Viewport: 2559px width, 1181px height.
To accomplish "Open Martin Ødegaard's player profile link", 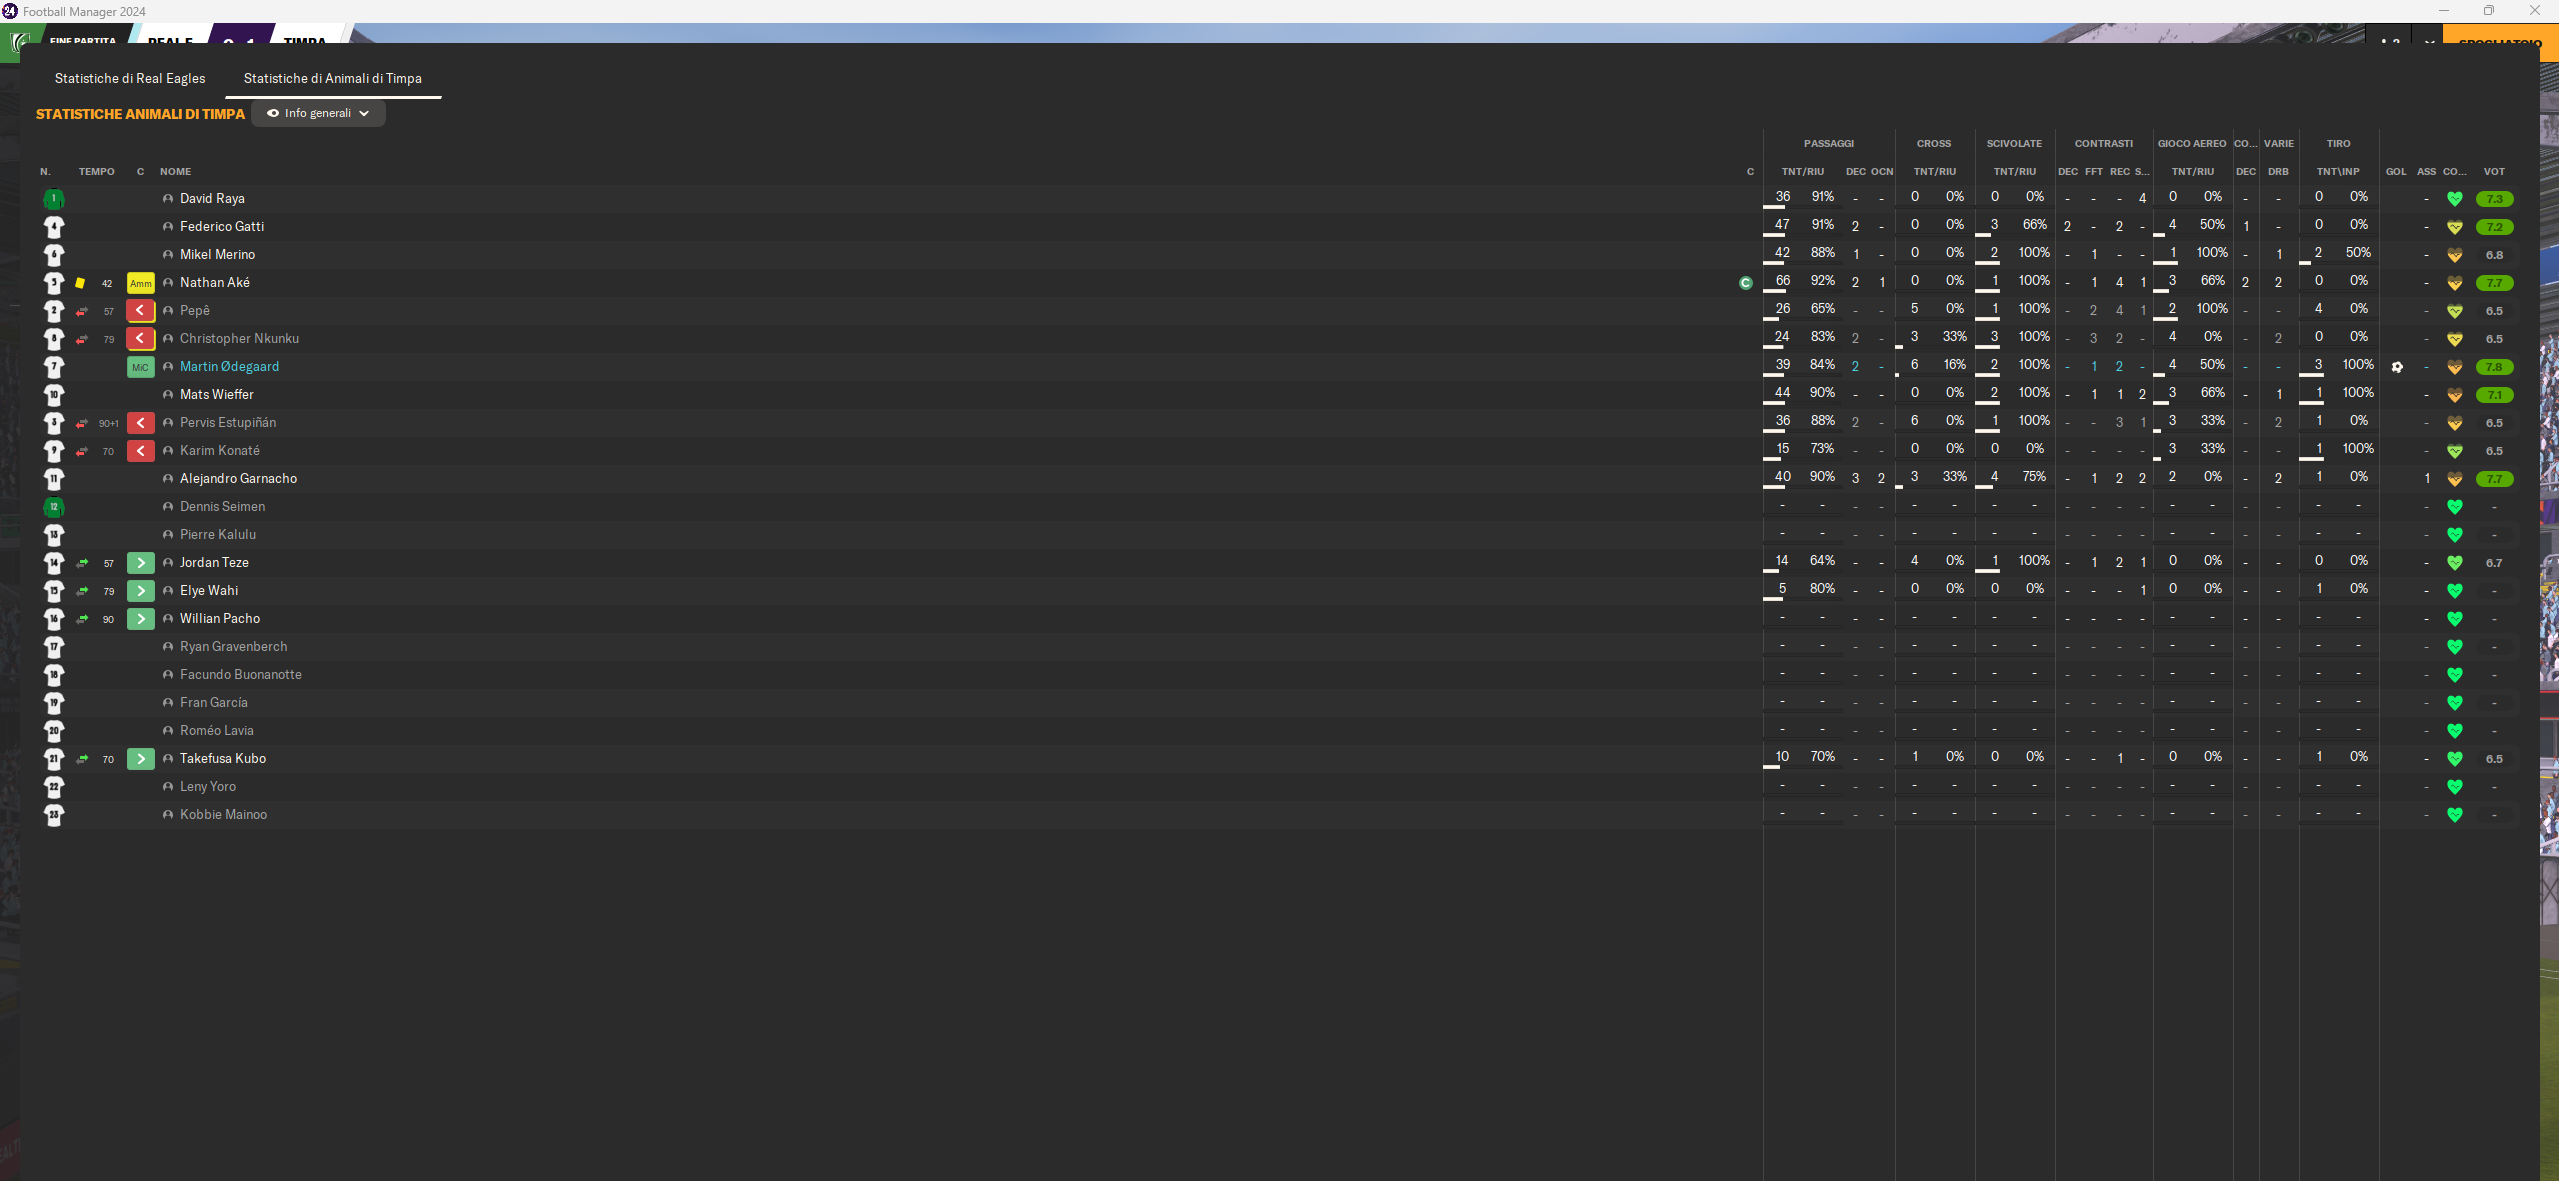I will click(229, 367).
